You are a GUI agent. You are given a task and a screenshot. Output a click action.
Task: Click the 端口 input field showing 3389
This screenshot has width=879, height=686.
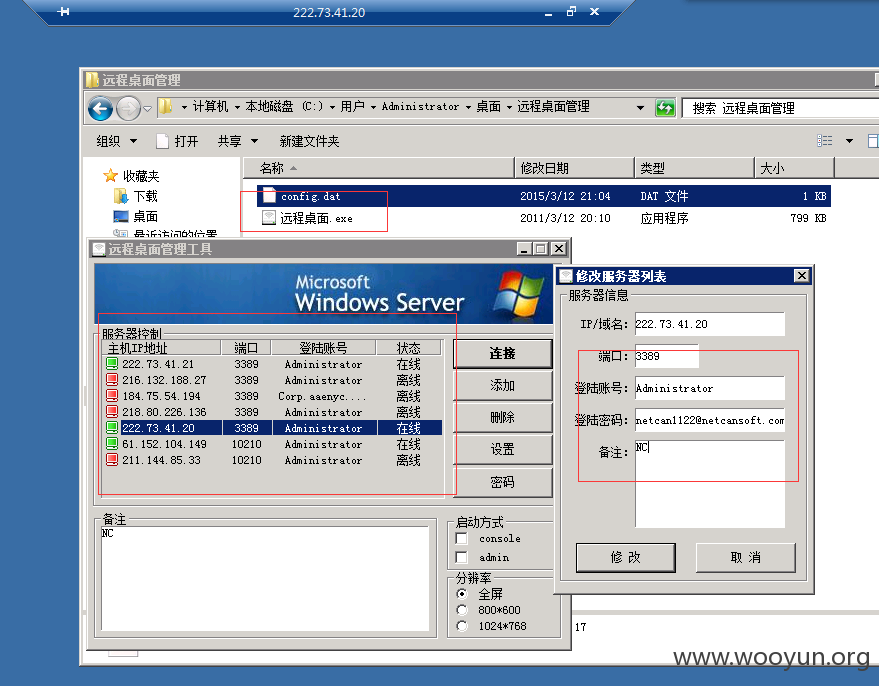[667, 356]
